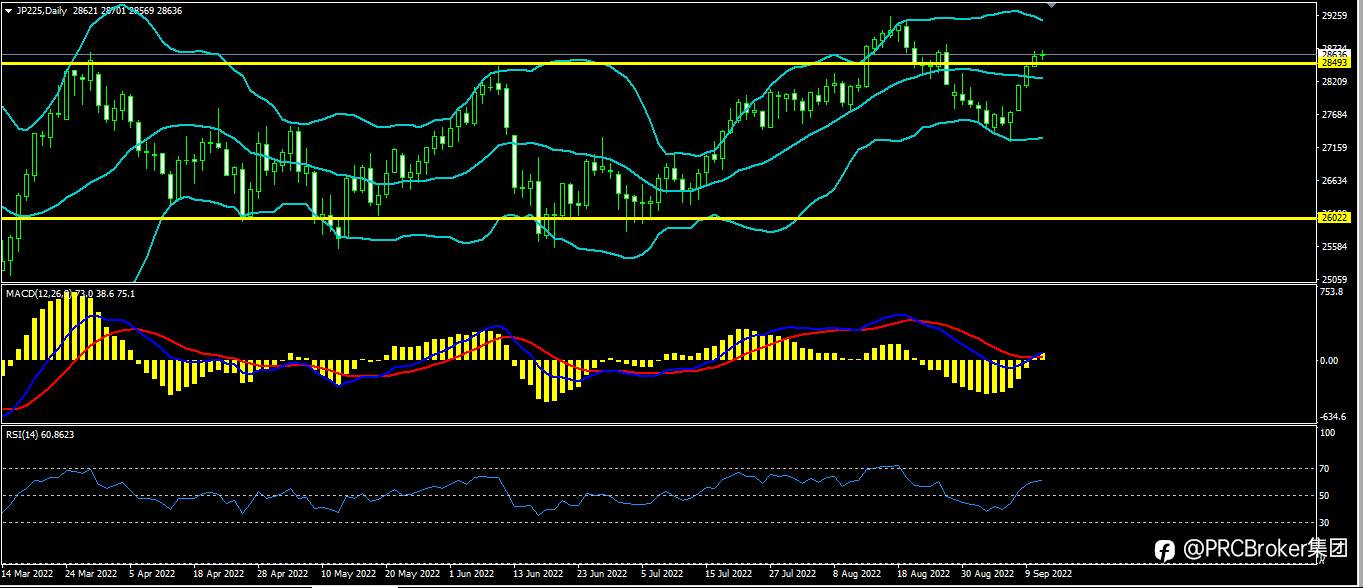
Task: Click the 27 Jul 2022 date label
Action: [x=792, y=575]
